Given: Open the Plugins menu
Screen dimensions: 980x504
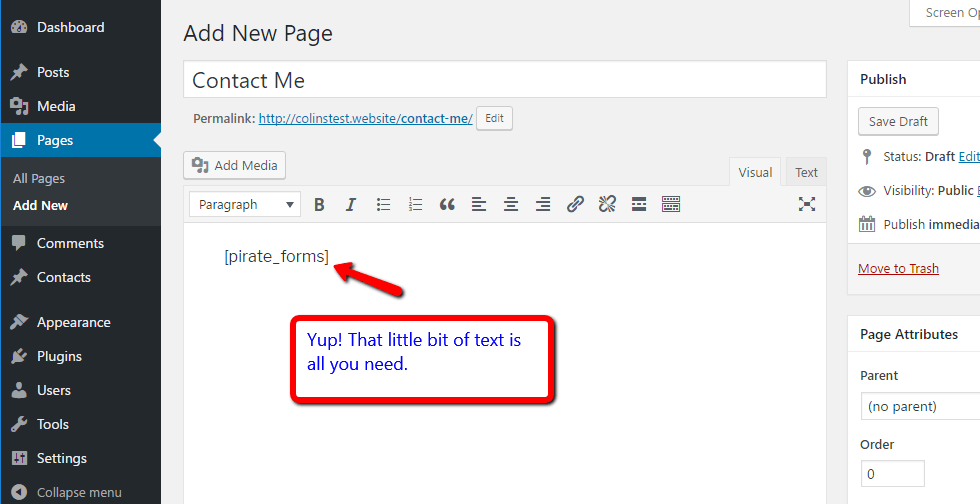Looking at the screenshot, I should (x=81, y=356).
